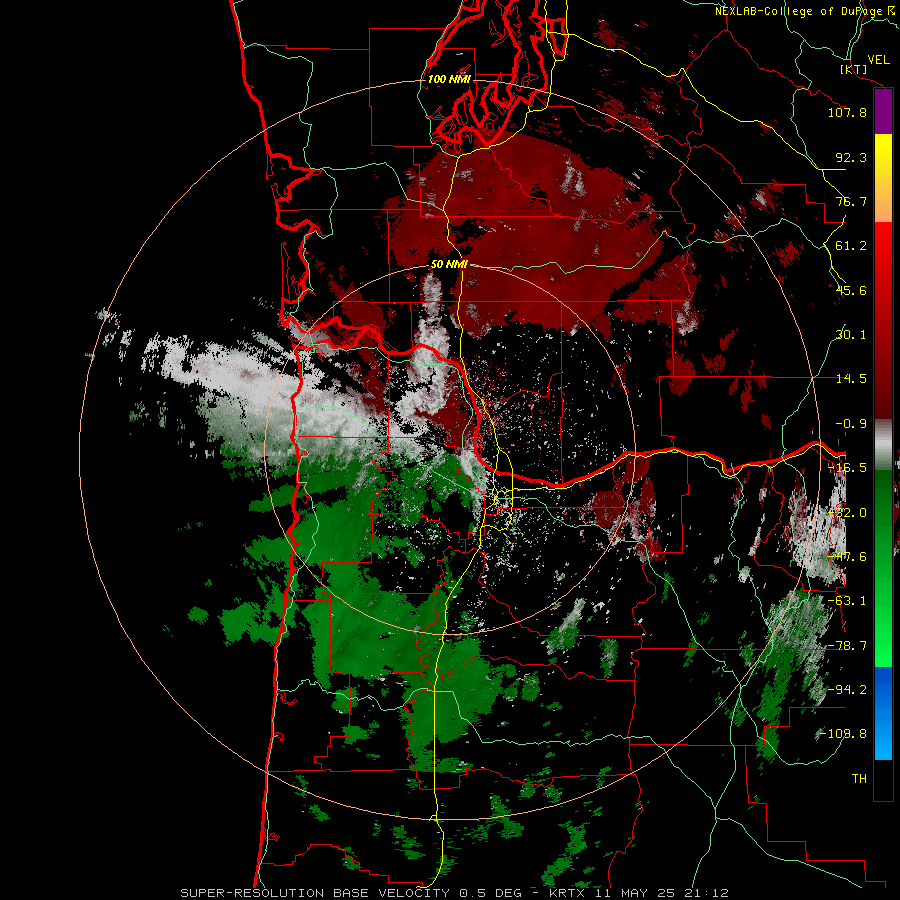Click the TH label on the legend
Image resolution: width=900 pixels, height=900 pixels.
point(859,779)
